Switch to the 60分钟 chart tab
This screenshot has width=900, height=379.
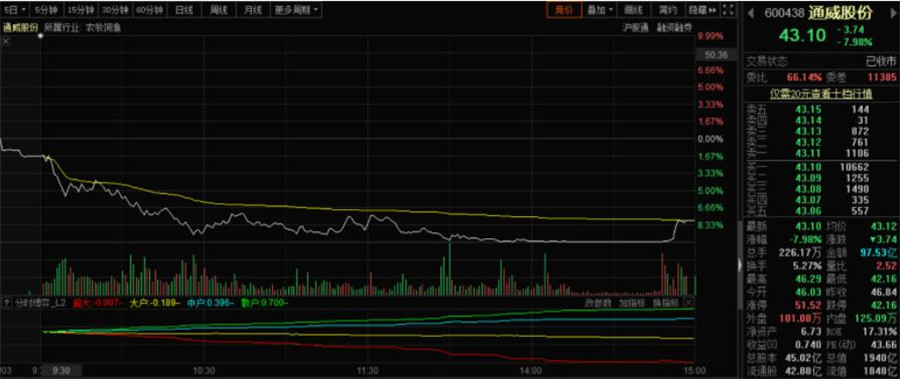[150, 10]
